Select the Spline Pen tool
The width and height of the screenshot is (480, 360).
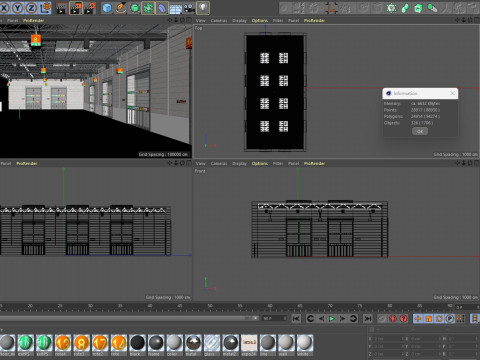click(121, 8)
